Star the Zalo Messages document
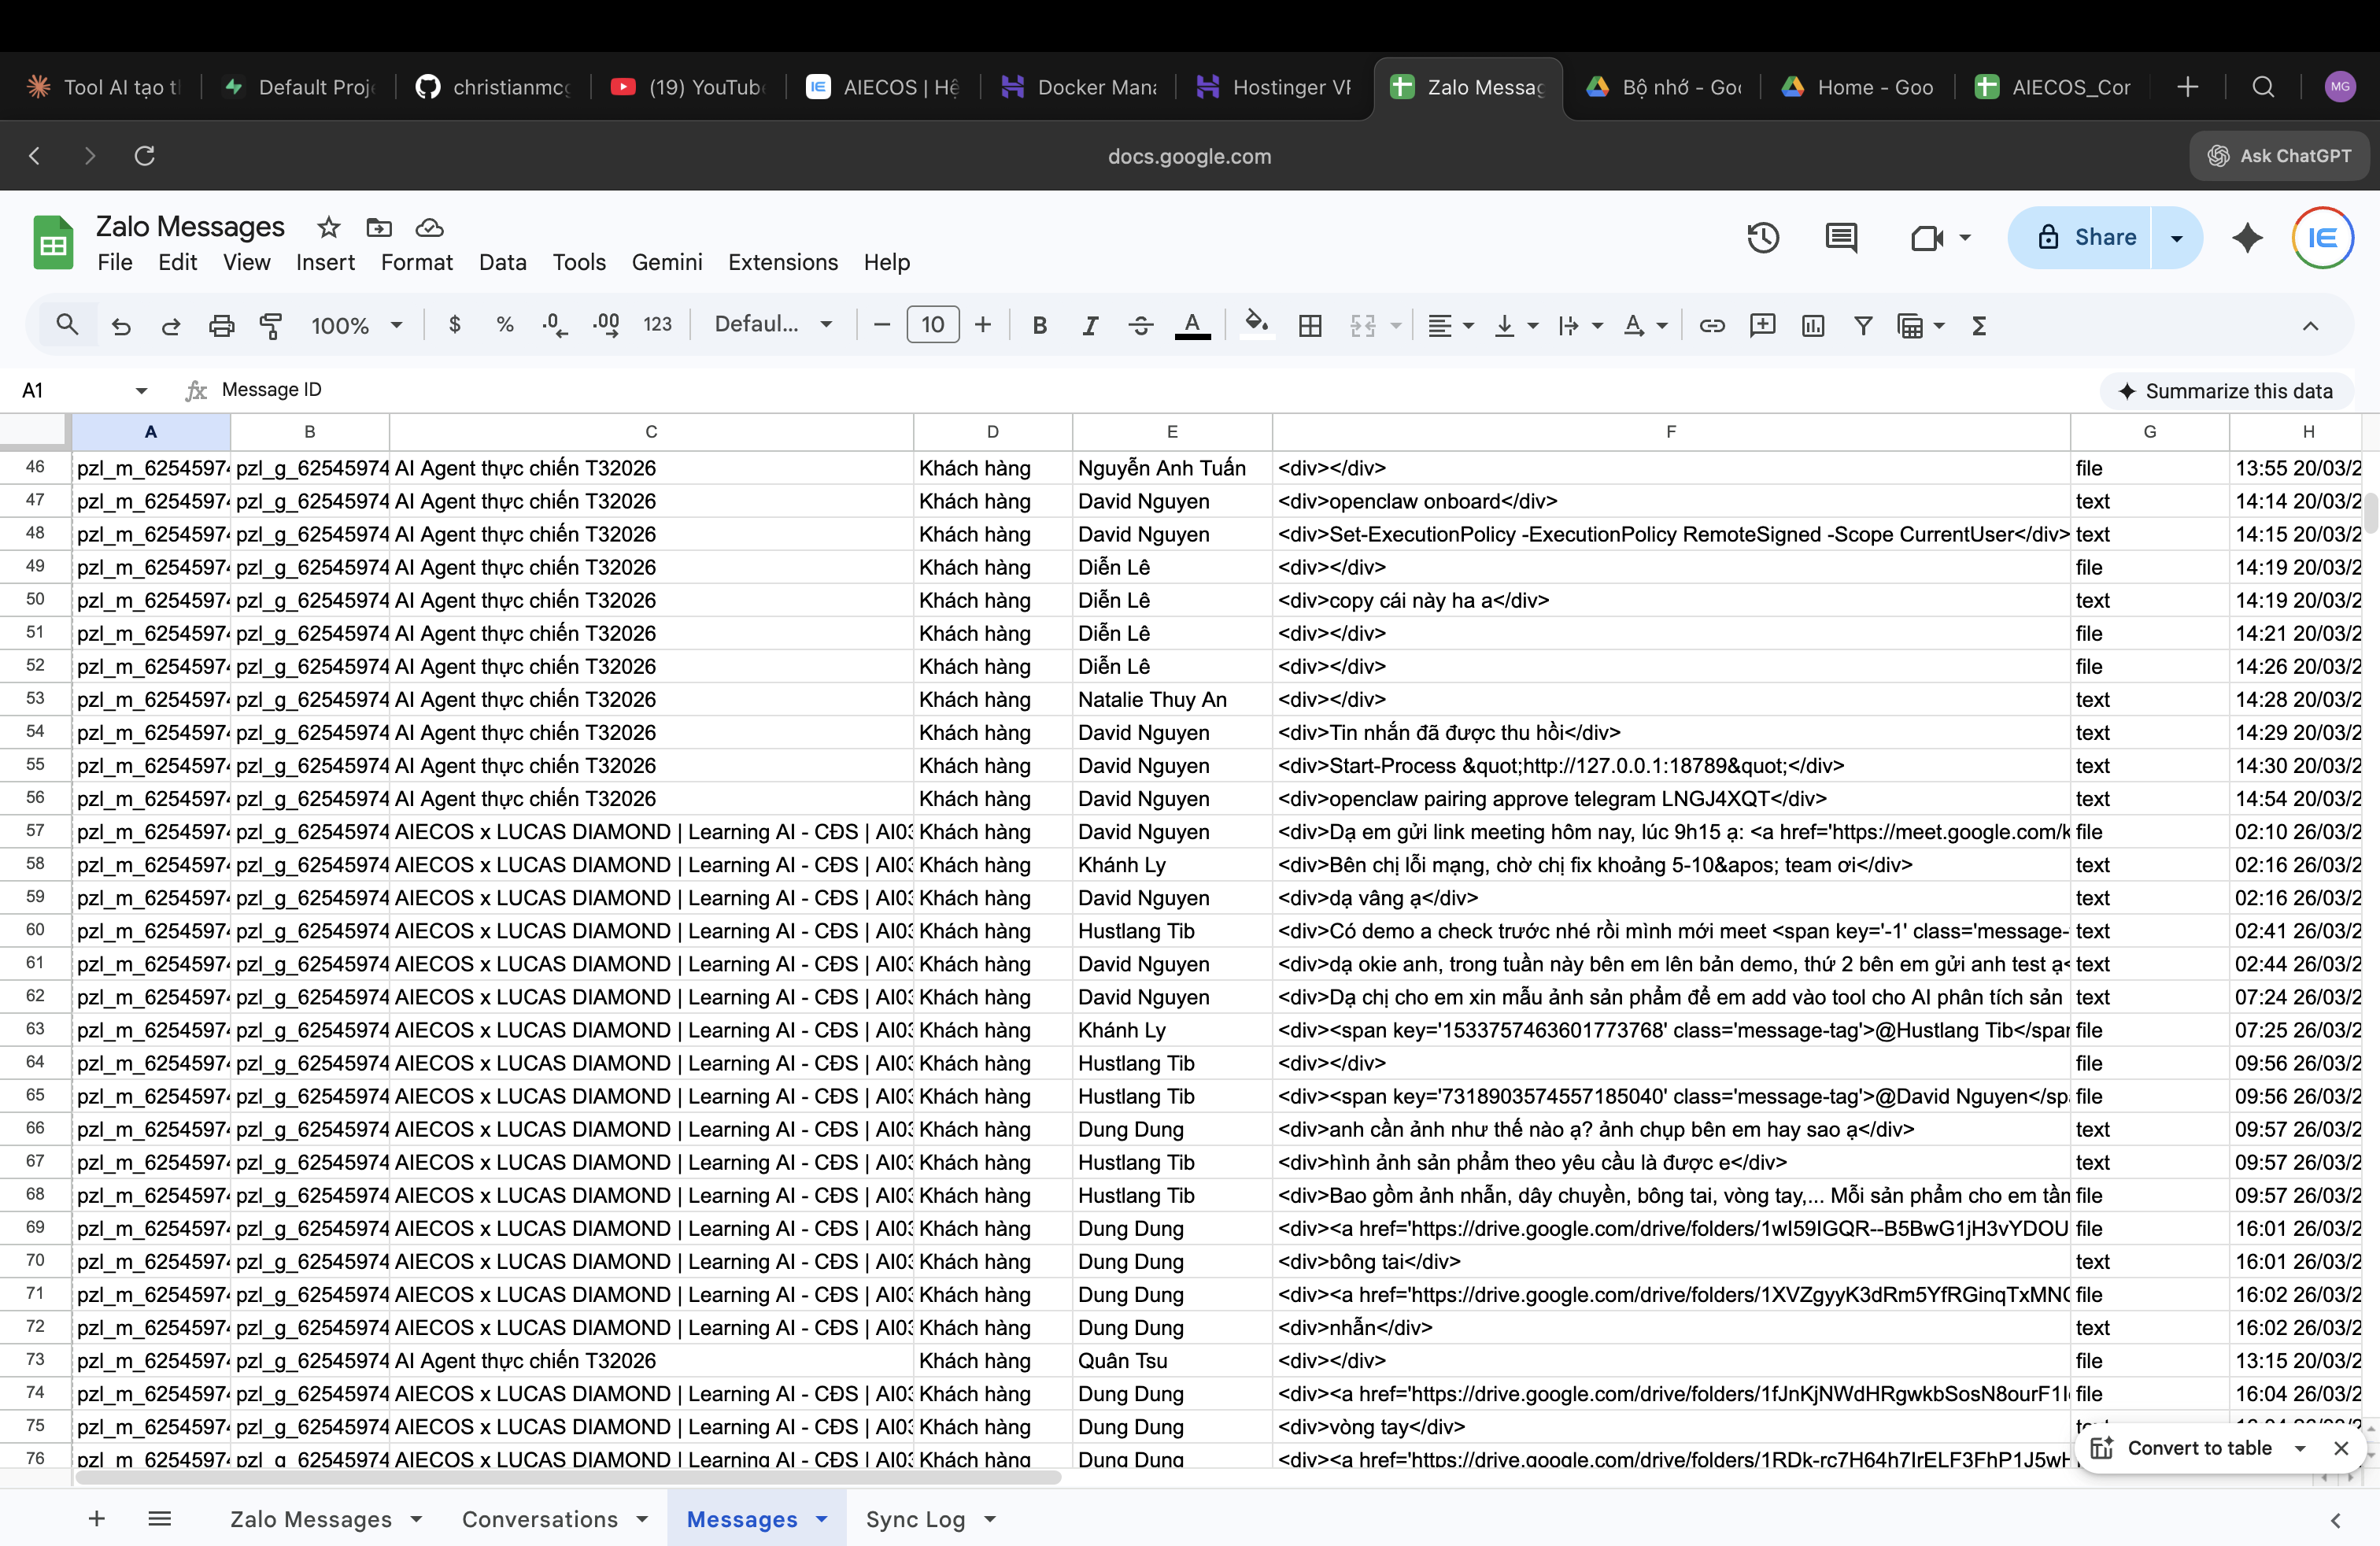Image resolution: width=2380 pixels, height=1546 pixels. pyautogui.click(x=329, y=227)
